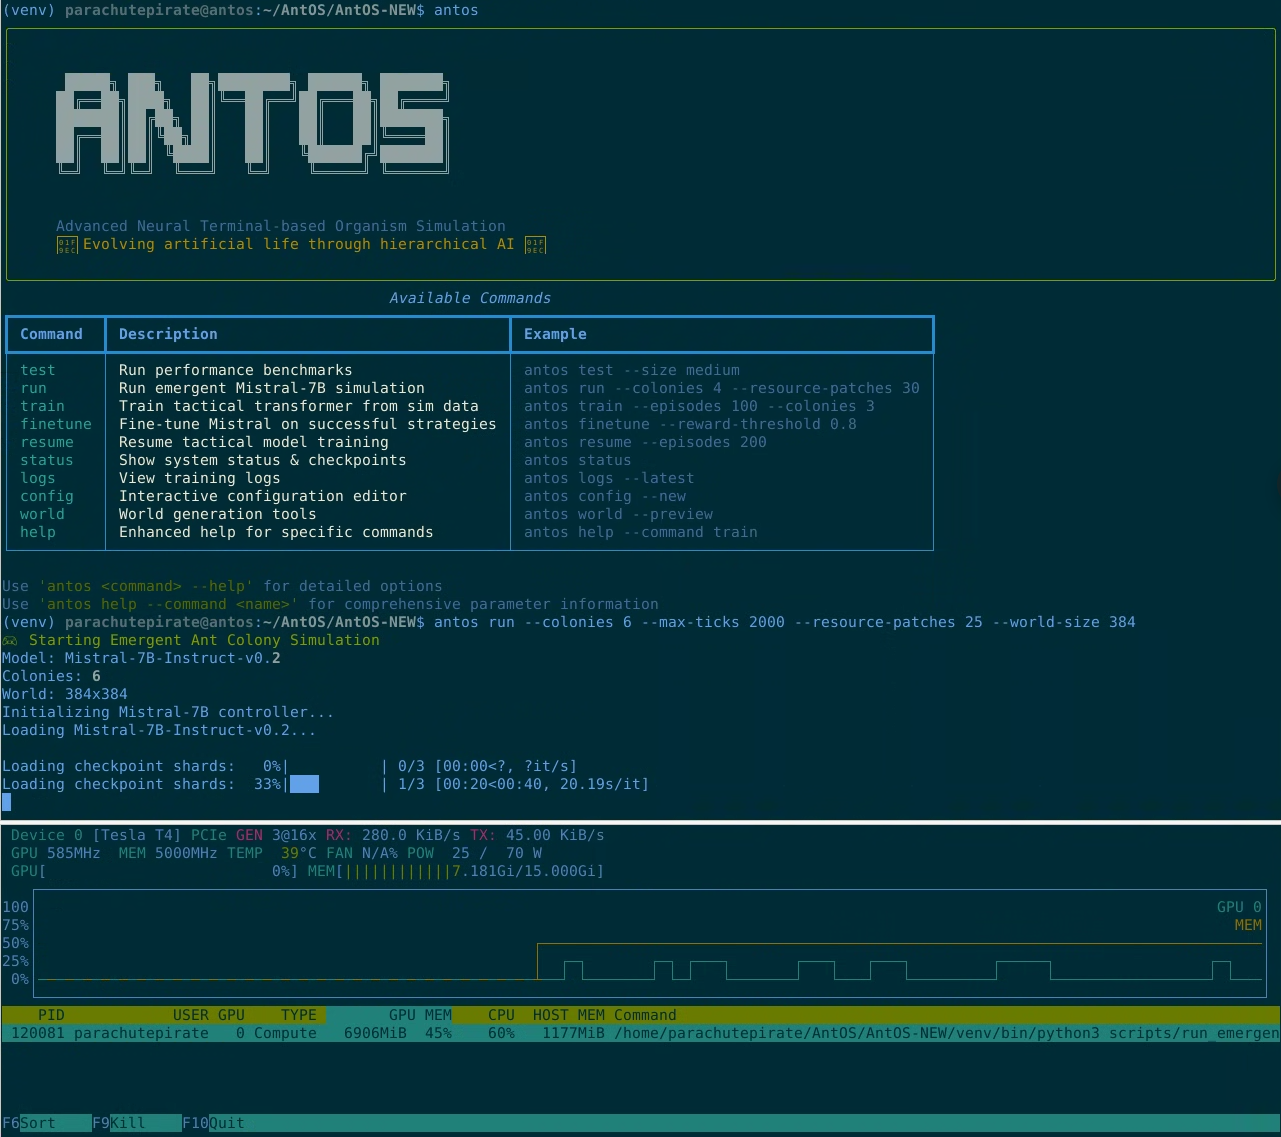Click the F10 Quit key in nvtop
The height and width of the screenshot is (1137, 1281).
coord(213,1123)
